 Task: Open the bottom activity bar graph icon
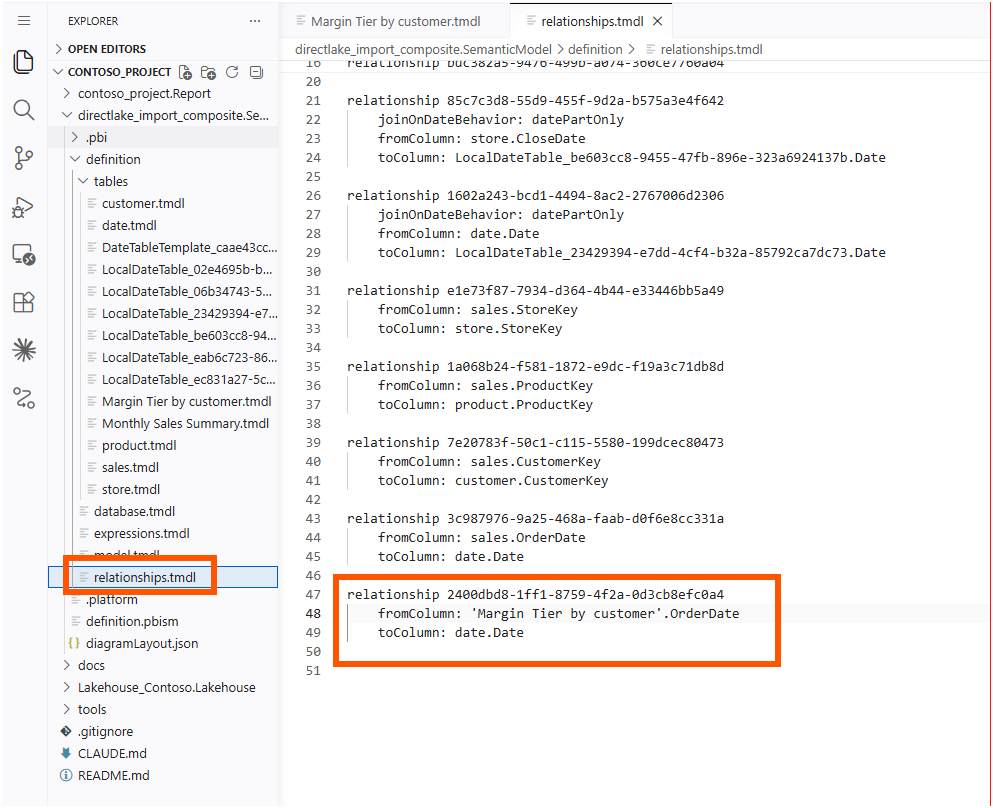pyautogui.click(x=24, y=398)
